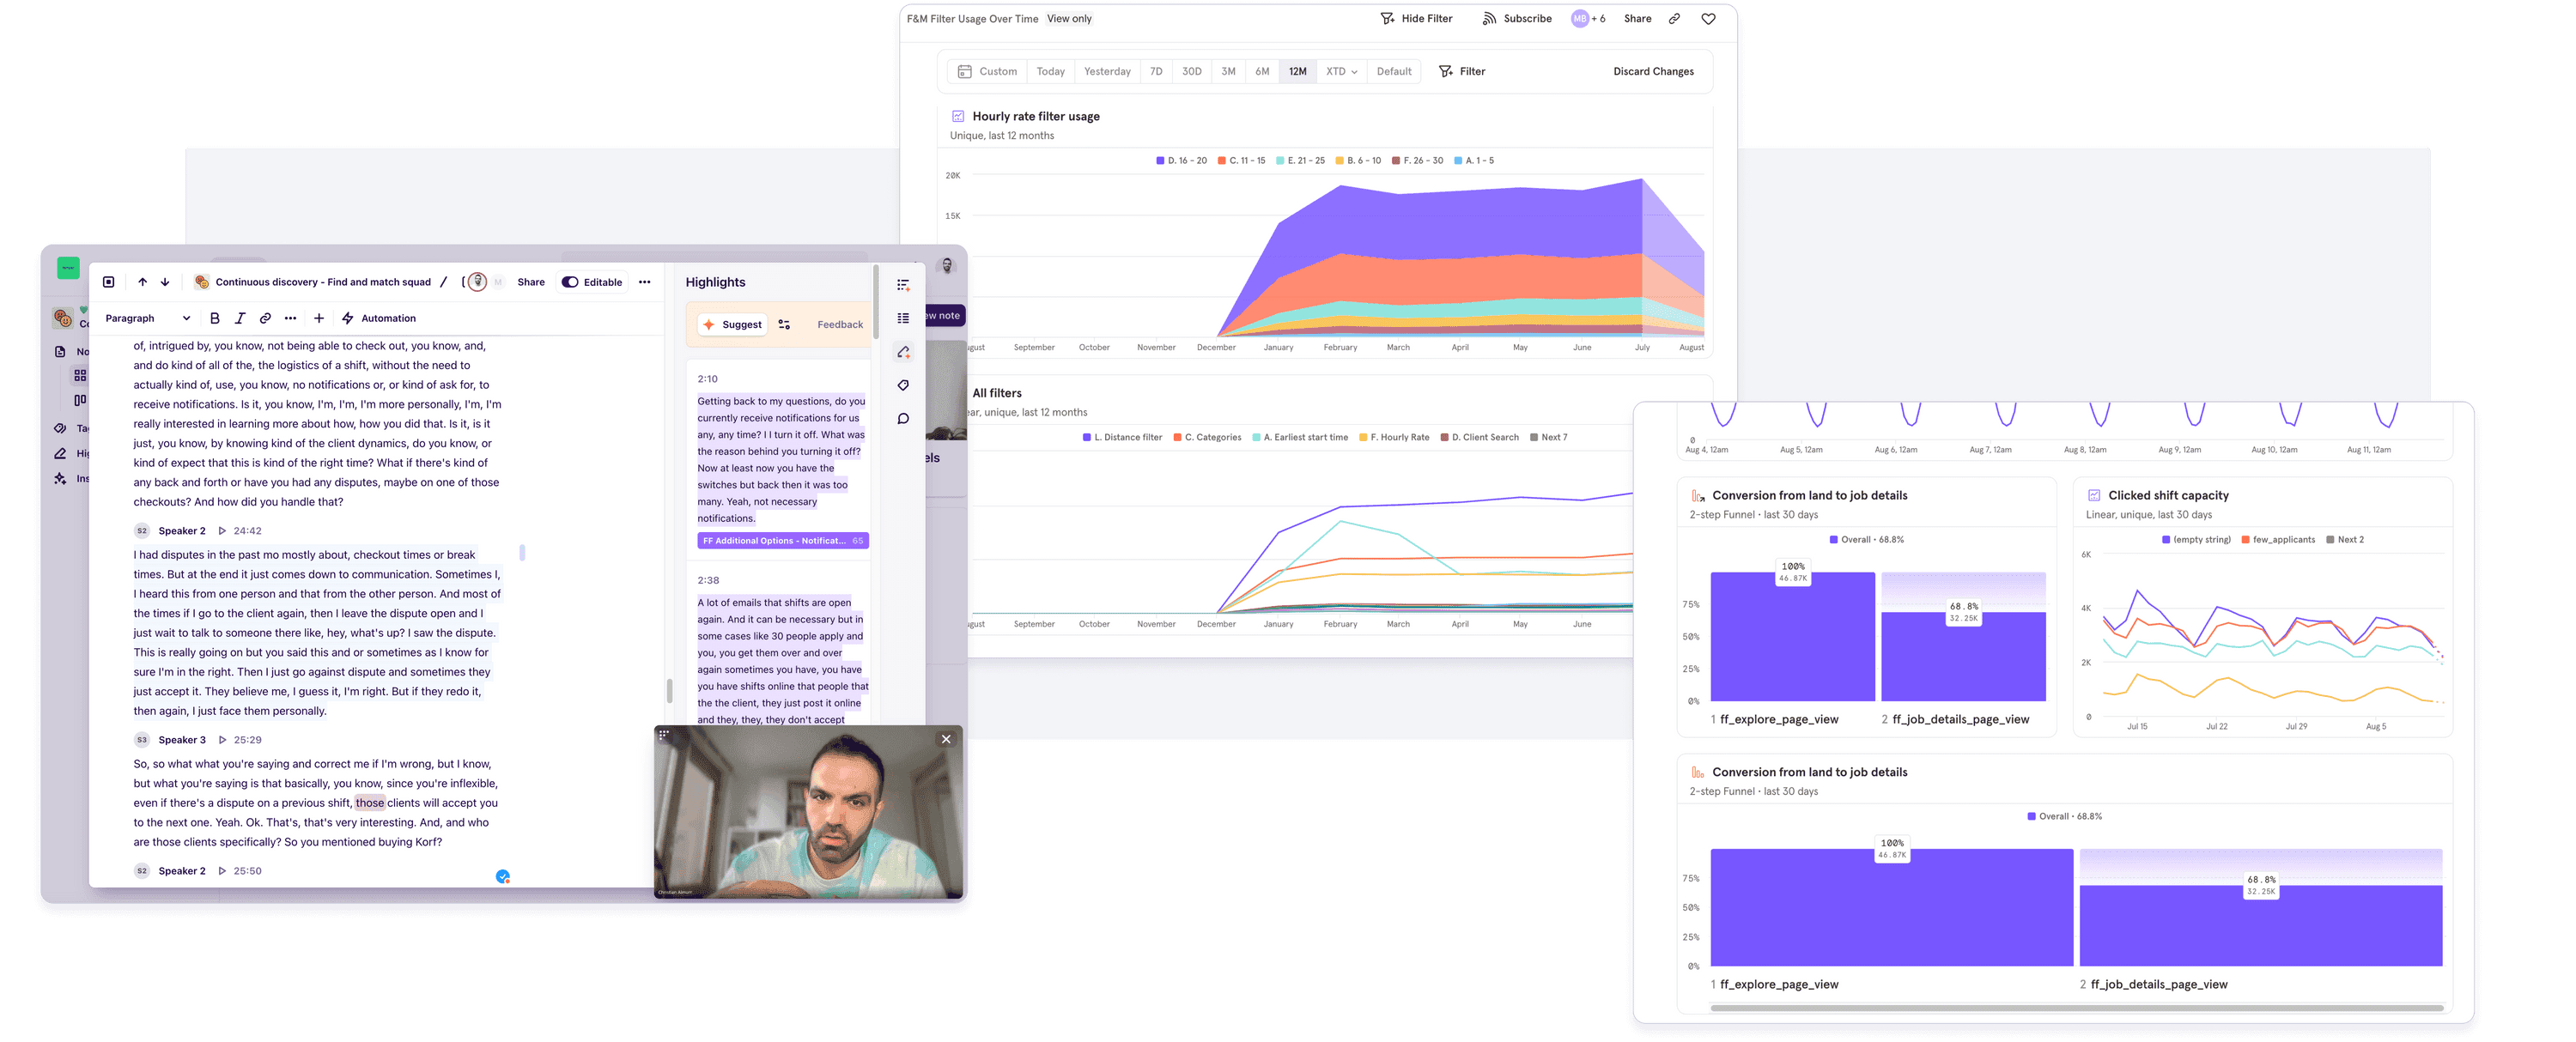Open the Paragraph style dropdown
This screenshot has height=1042, width=2576.
(x=147, y=318)
